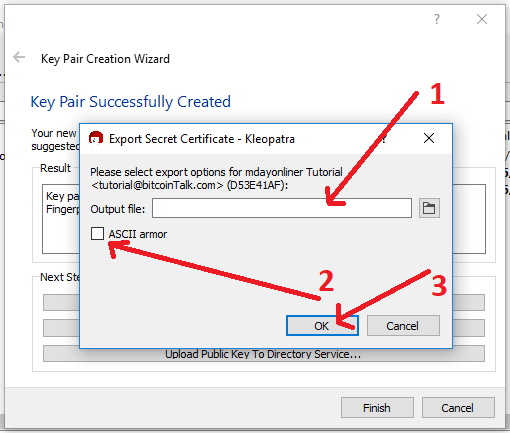
Task: Click the Key Pair Successfully Created heading
Action: (x=131, y=102)
